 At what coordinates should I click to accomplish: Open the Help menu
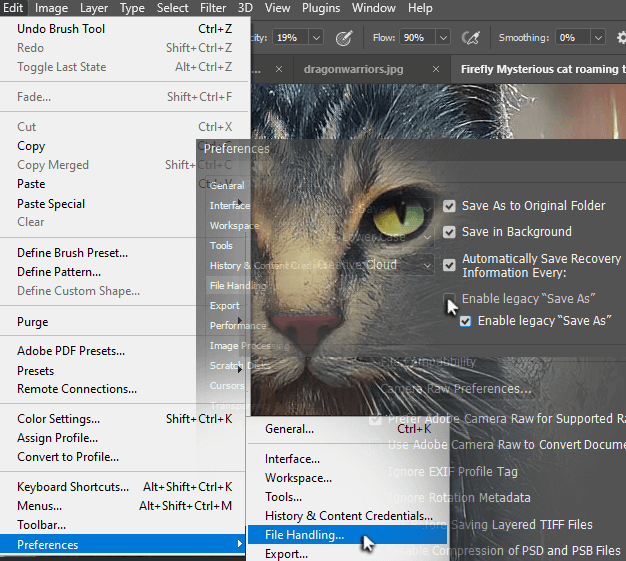click(420, 8)
